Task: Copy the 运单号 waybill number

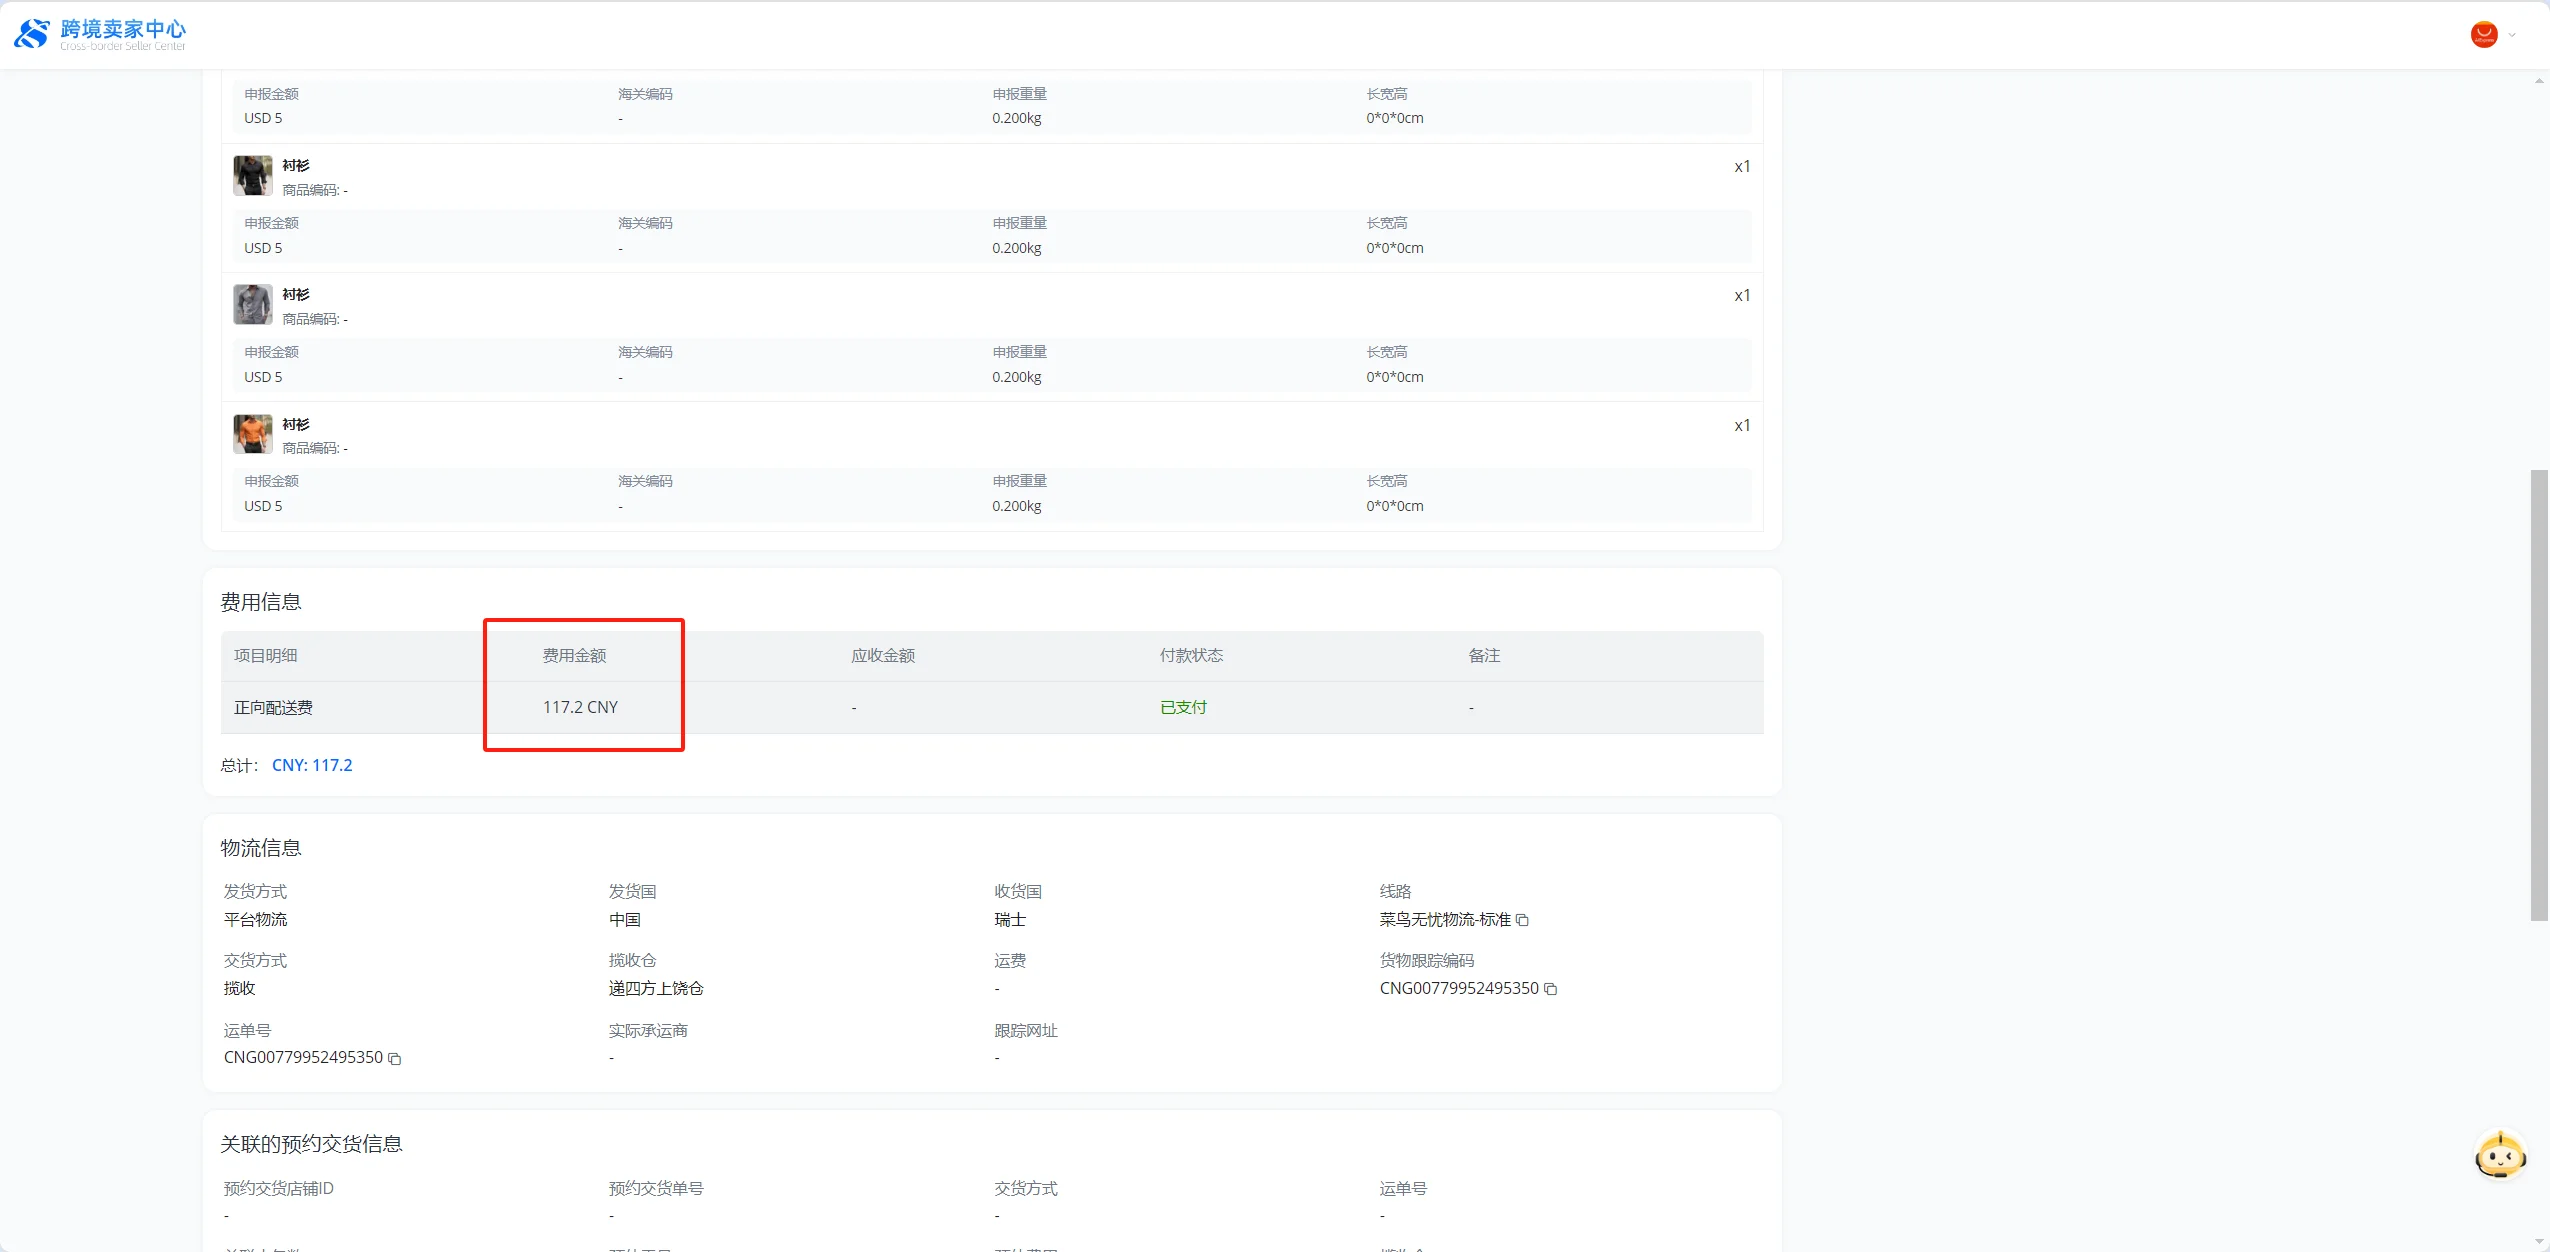Action: pyautogui.click(x=395, y=1058)
